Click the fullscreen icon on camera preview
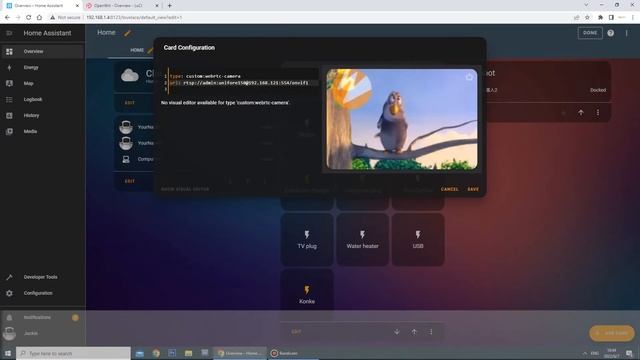This screenshot has width=640, height=360. [x=469, y=76]
